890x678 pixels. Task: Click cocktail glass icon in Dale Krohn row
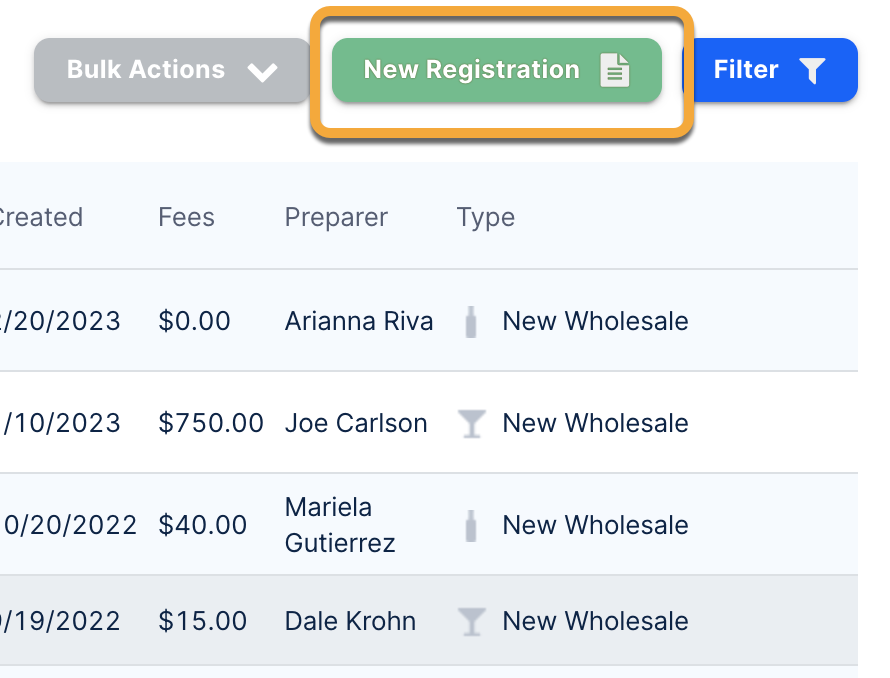[471, 622]
